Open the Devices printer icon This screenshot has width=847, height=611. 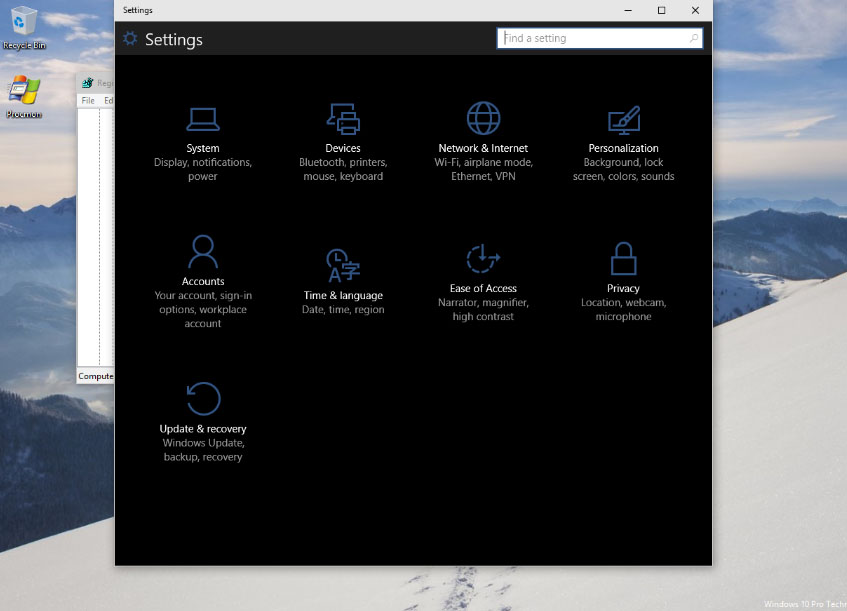[343, 118]
